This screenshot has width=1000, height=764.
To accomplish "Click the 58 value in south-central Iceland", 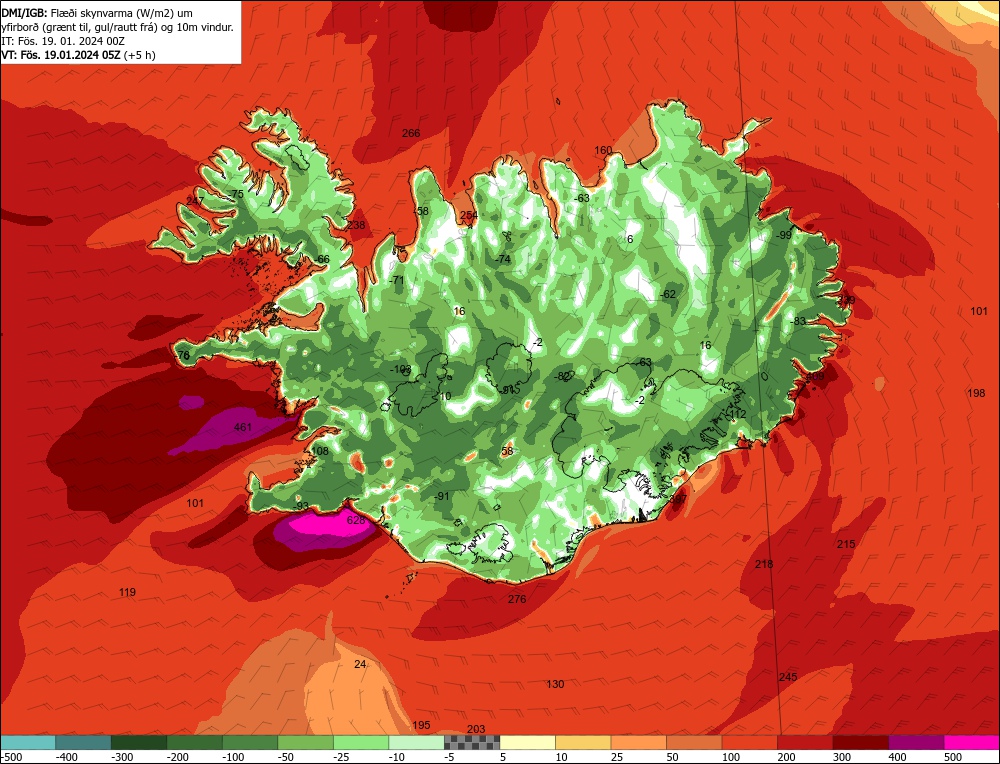I will click(507, 451).
